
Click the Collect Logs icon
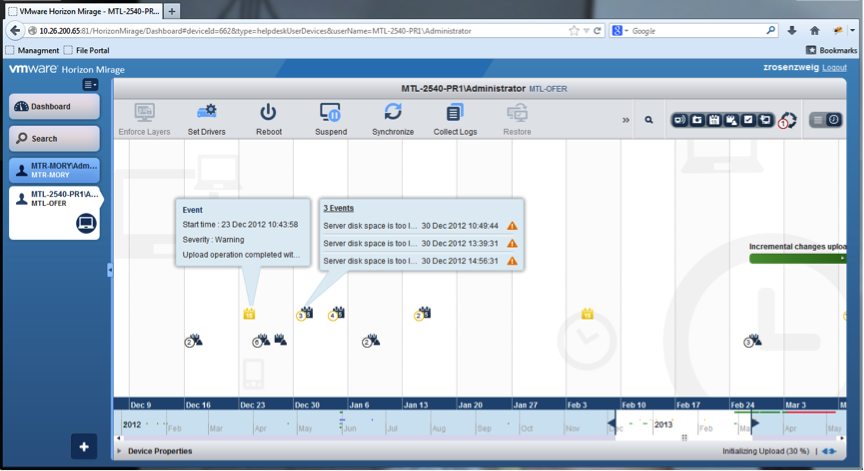coord(455,112)
